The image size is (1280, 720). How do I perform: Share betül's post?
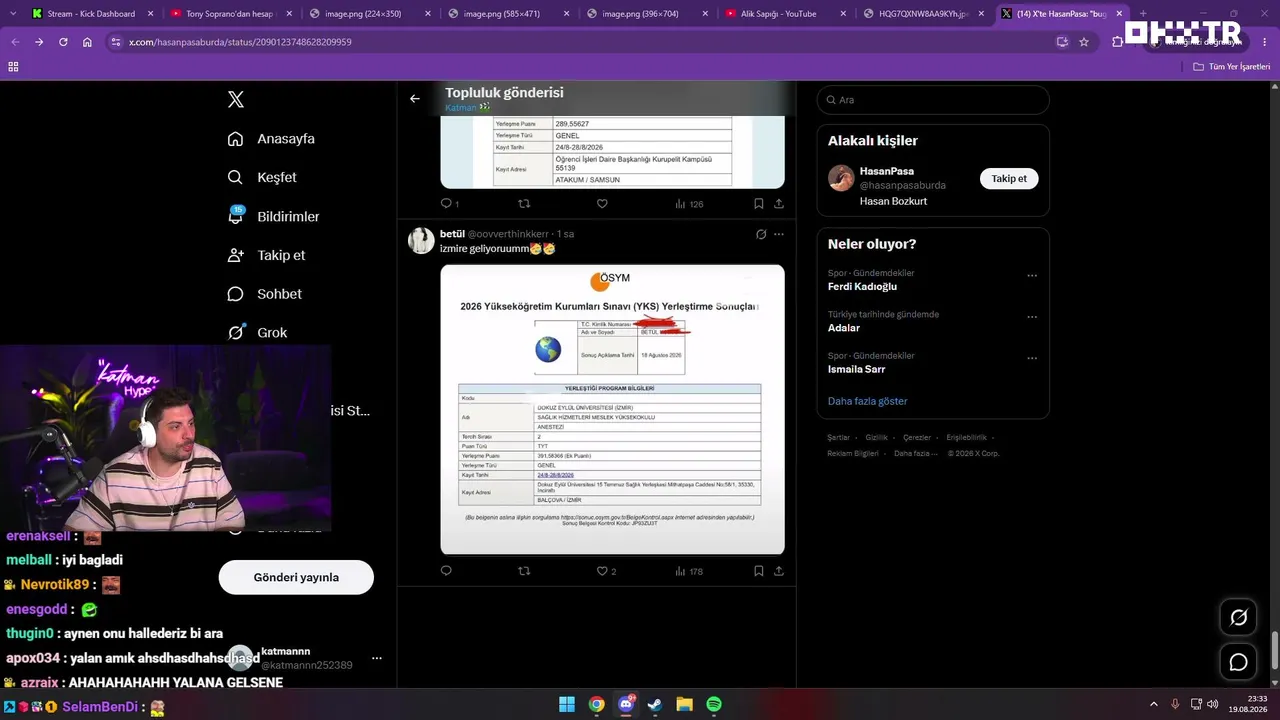(779, 571)
